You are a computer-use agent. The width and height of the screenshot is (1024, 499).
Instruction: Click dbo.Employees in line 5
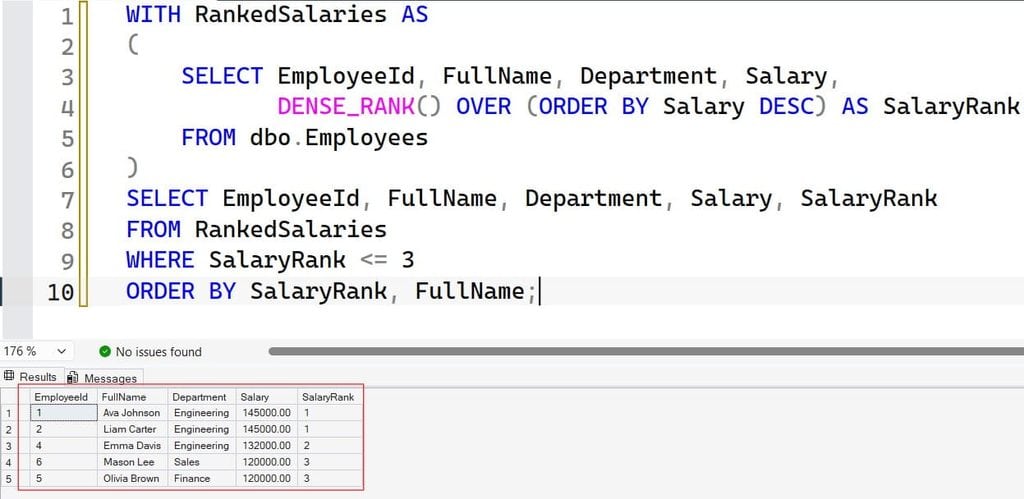click(339, 137)
